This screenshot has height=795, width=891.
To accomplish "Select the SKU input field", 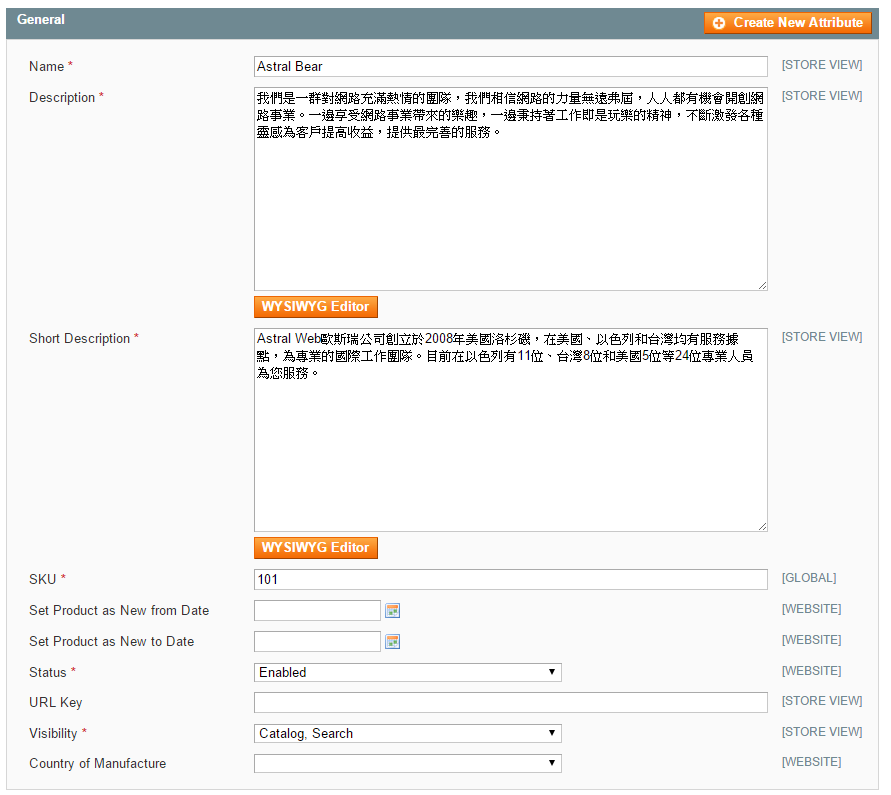I will (511, 580).
